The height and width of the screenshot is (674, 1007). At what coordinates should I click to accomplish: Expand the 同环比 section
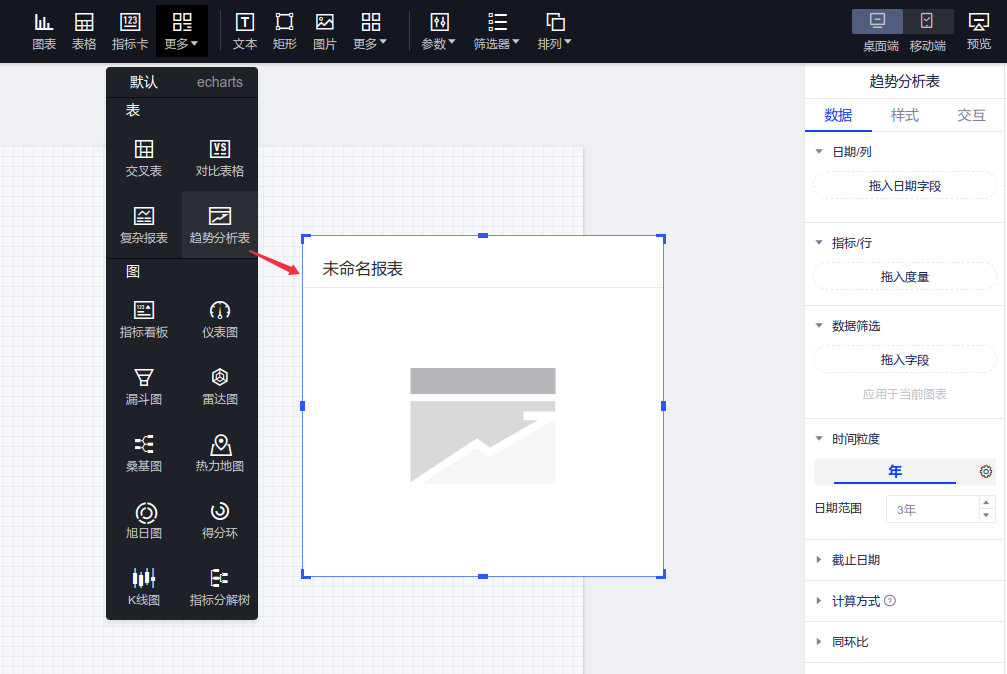pos(849,642)
